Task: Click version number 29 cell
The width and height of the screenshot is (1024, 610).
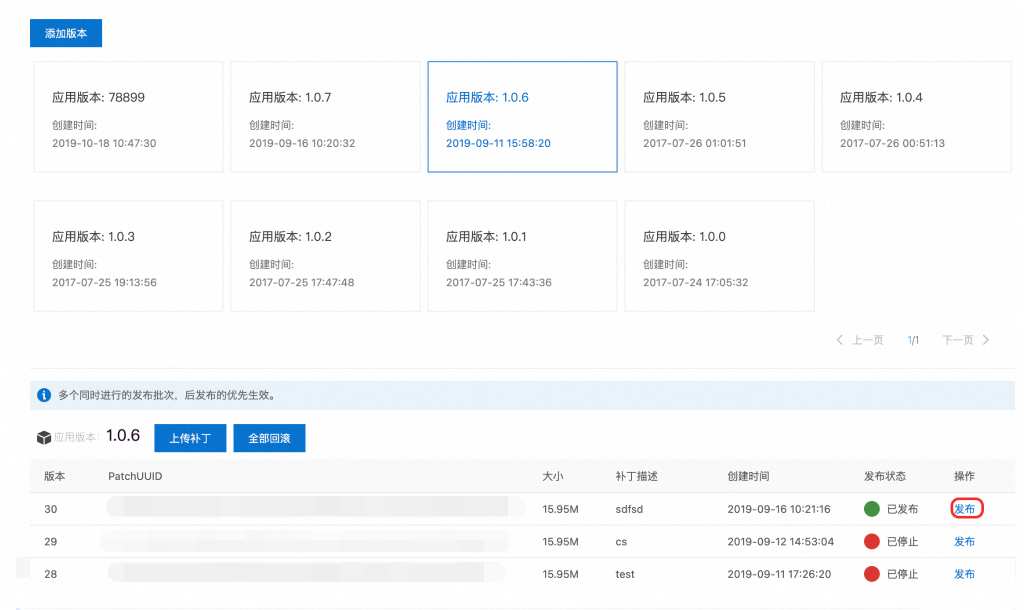Action: tap(51, 541)
